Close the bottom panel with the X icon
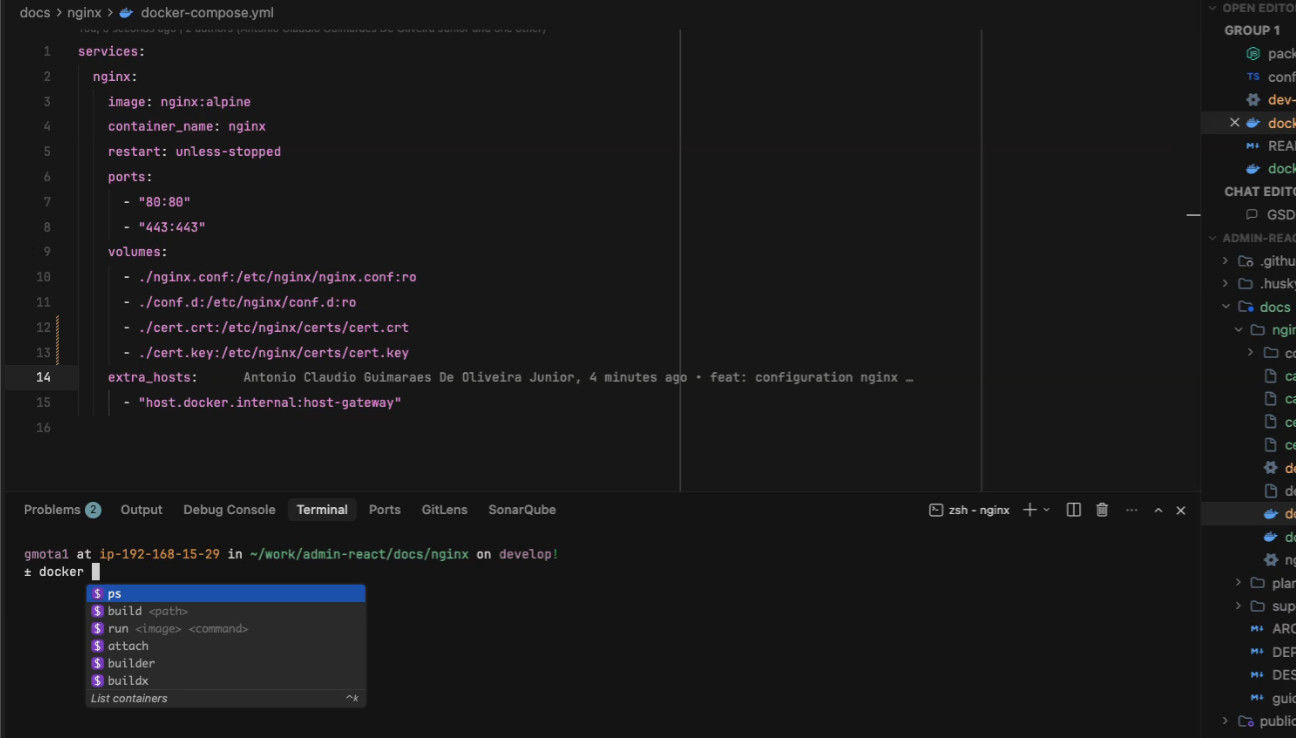This screenshot has height=738, width=1296. click(x=1181, y=510)
